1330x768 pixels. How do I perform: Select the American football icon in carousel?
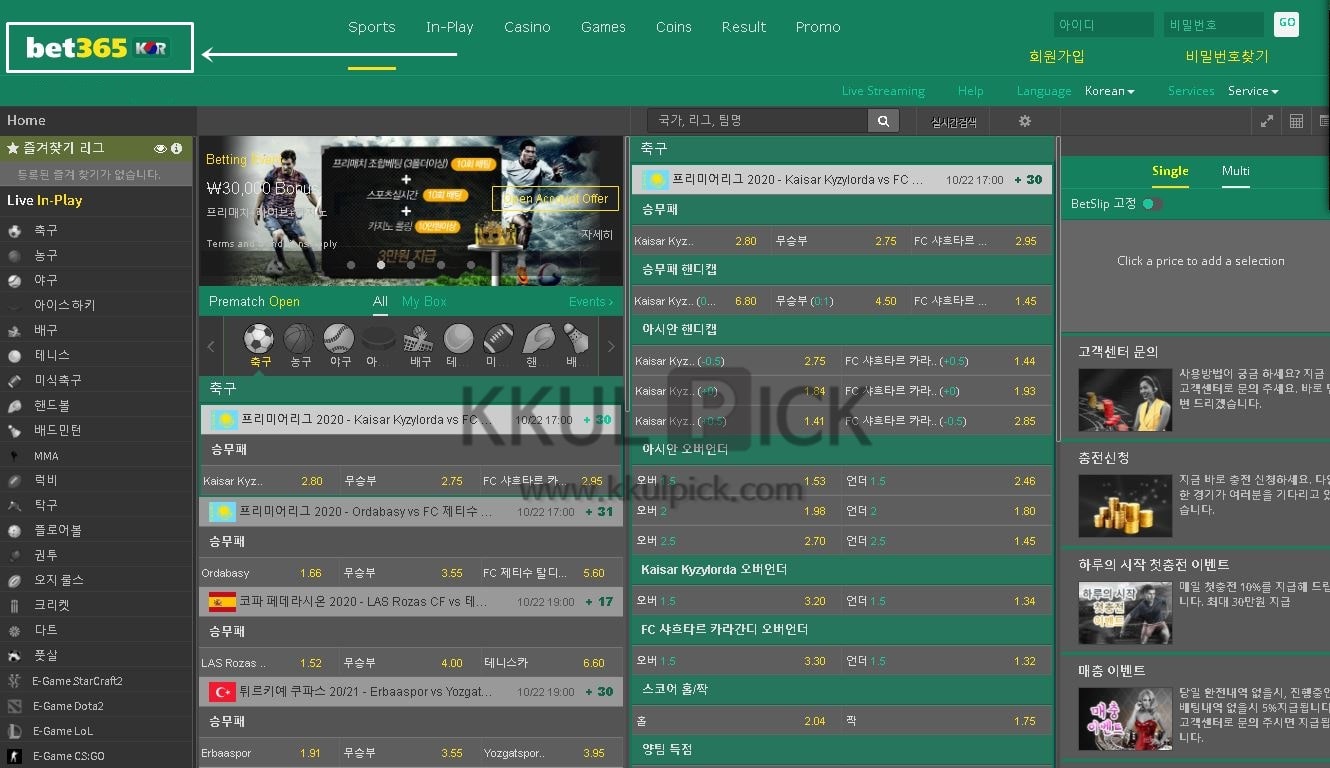point(498,338)
